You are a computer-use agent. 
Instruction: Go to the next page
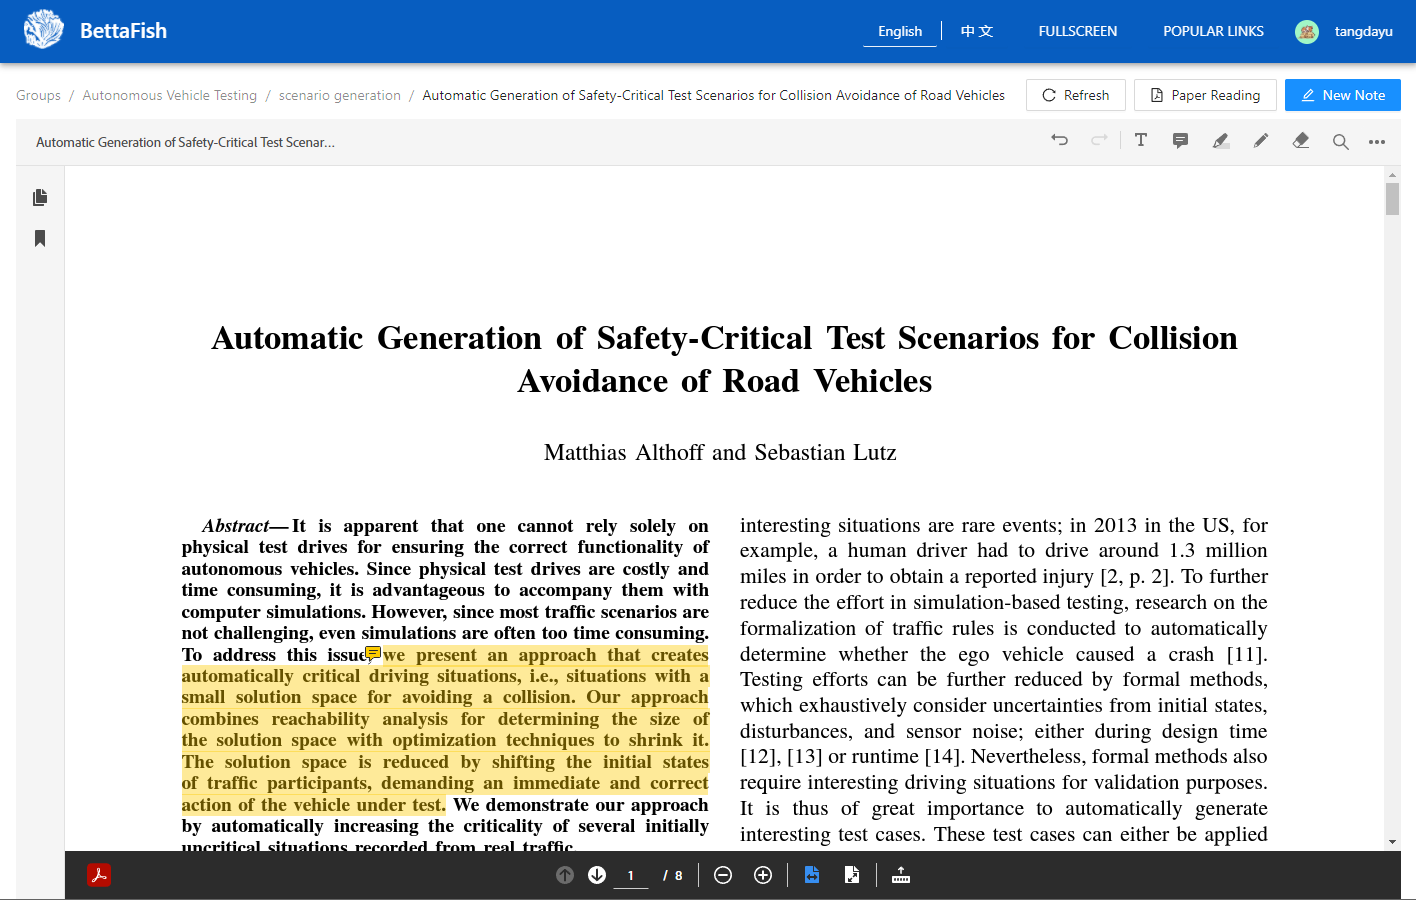[x=597, y=875]
